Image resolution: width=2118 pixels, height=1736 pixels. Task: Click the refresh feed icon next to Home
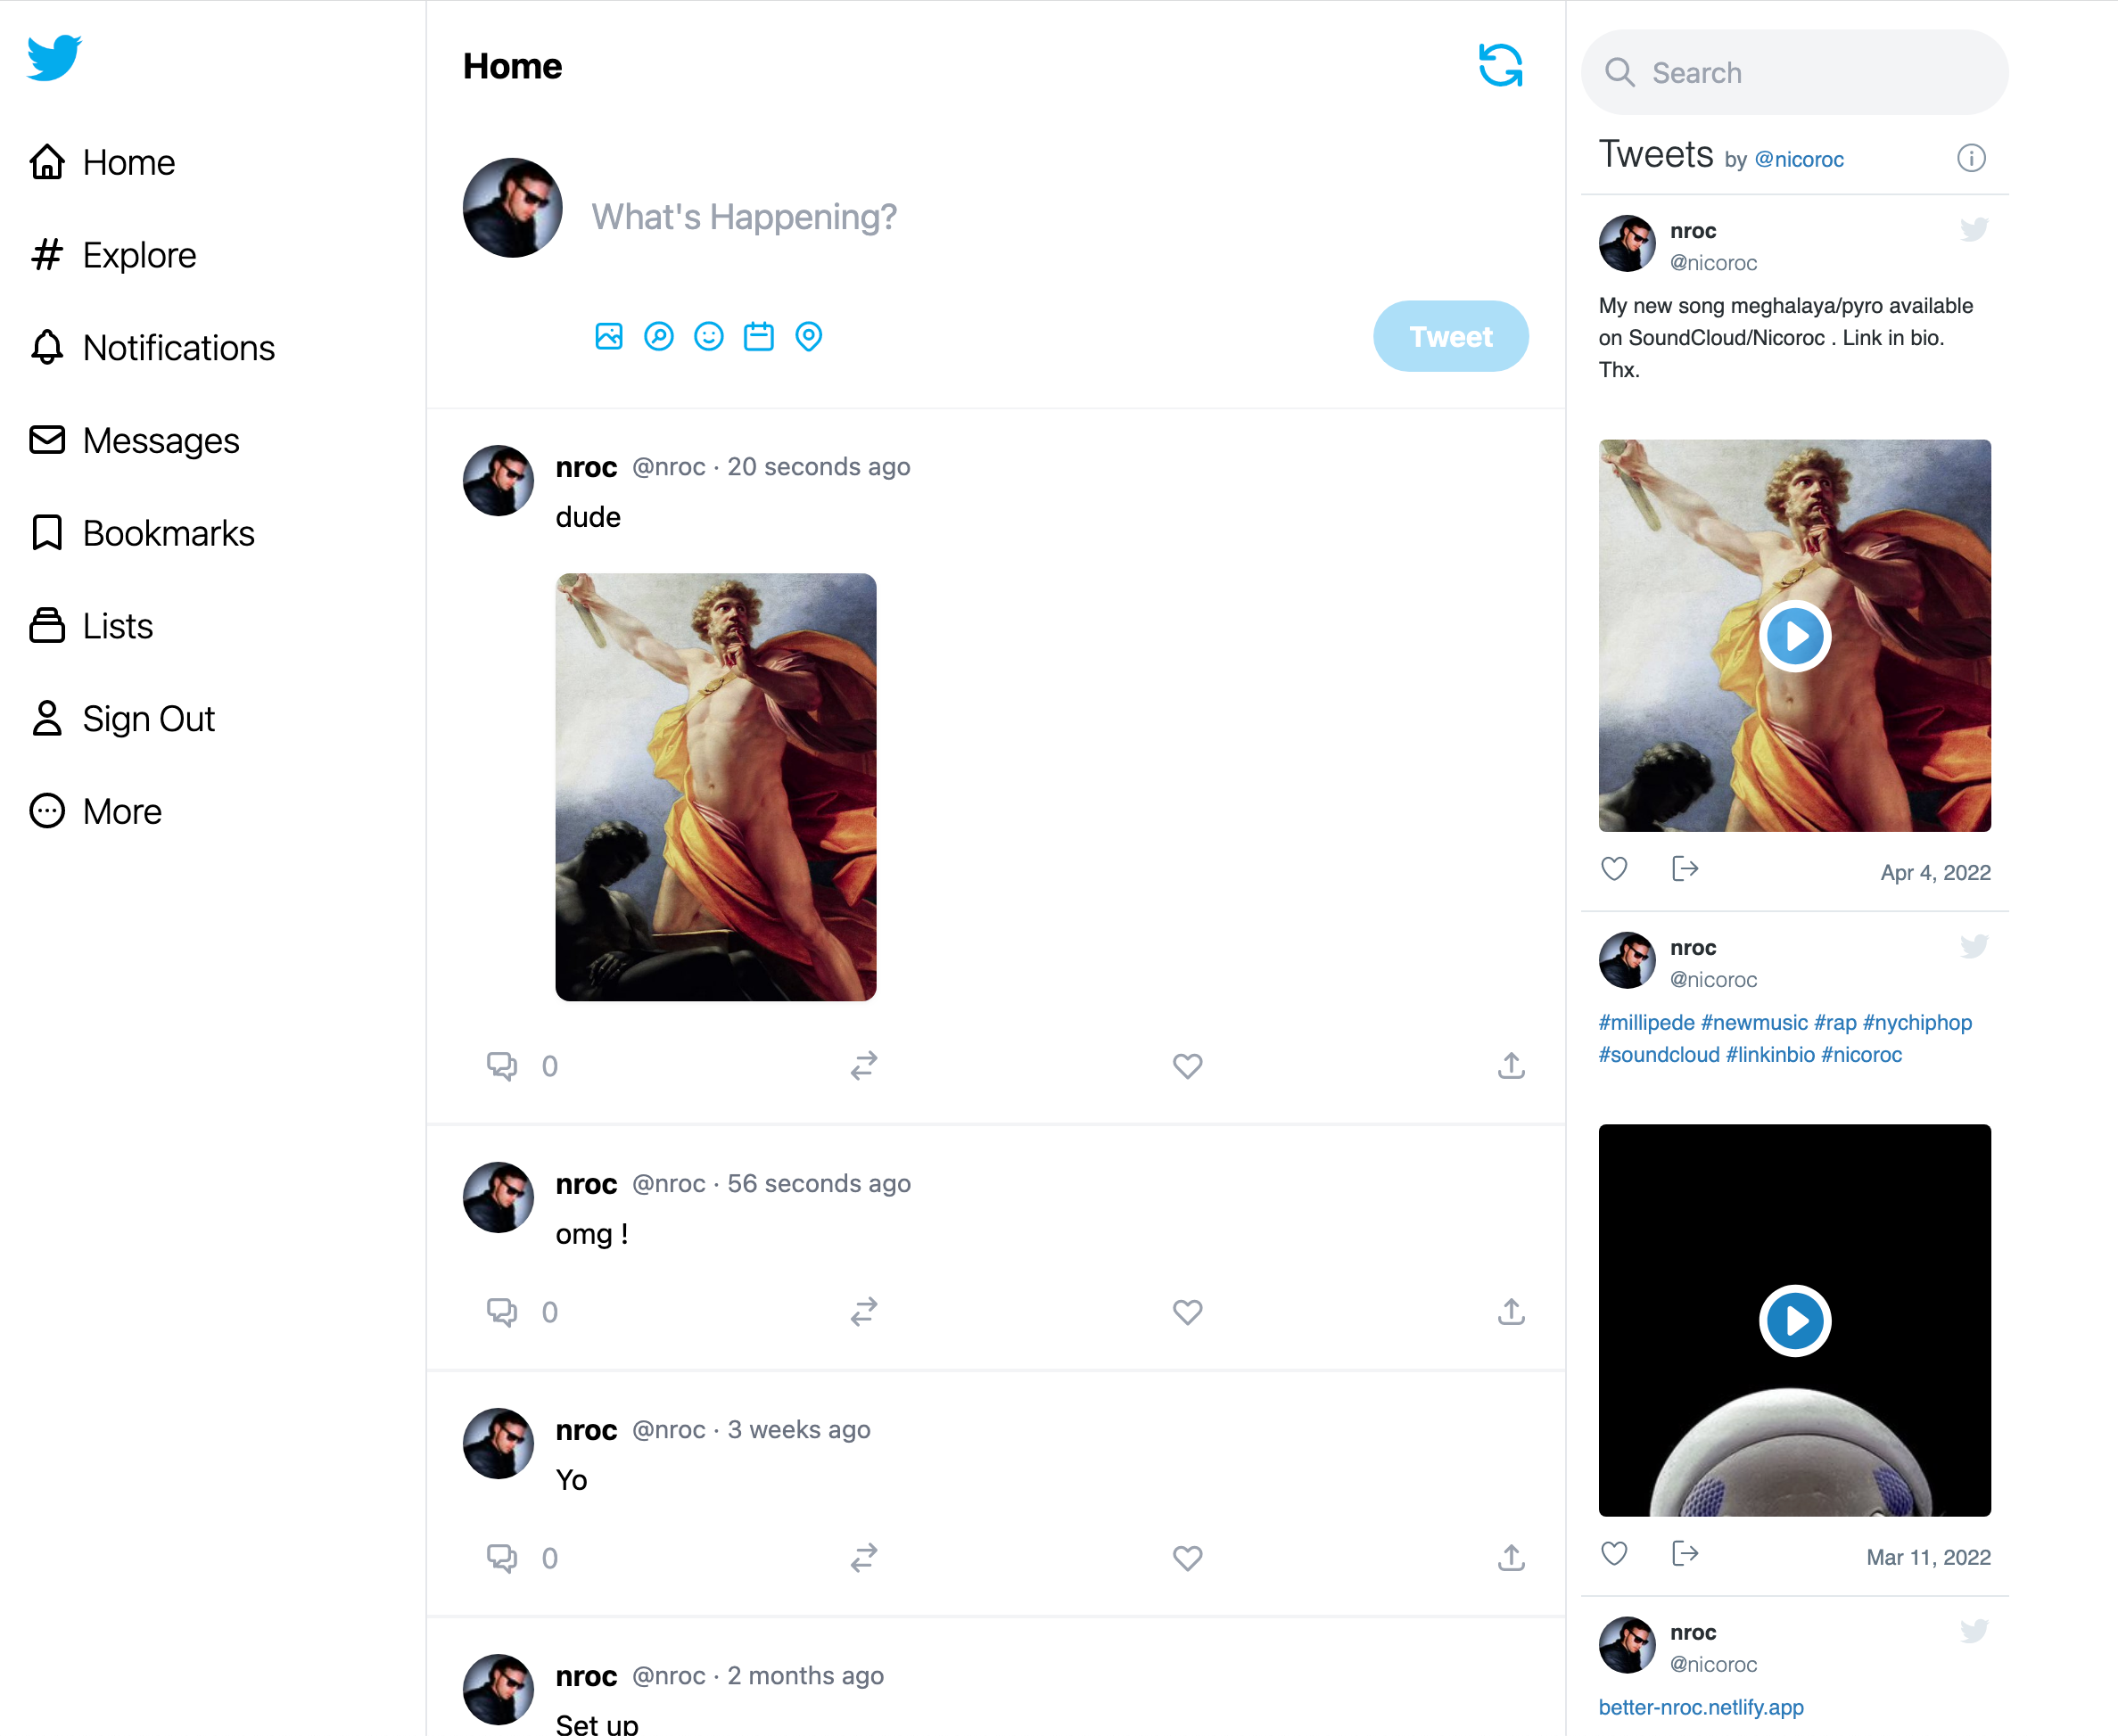[x=1500, y=65]
